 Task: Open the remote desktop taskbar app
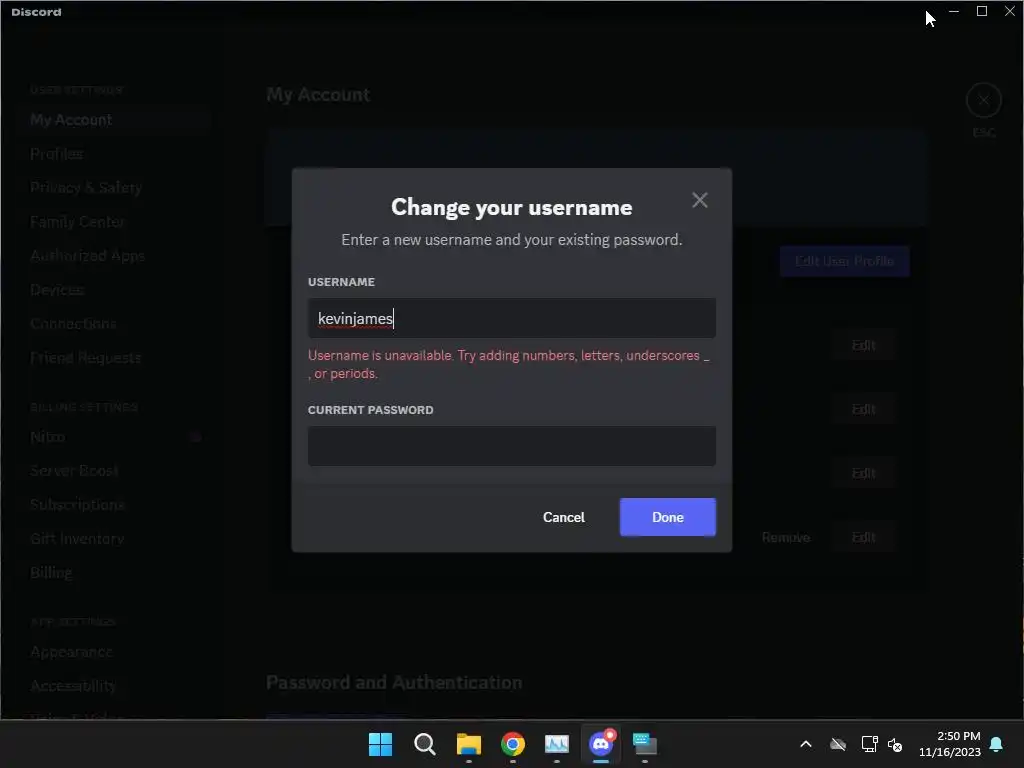pos(645,744)
